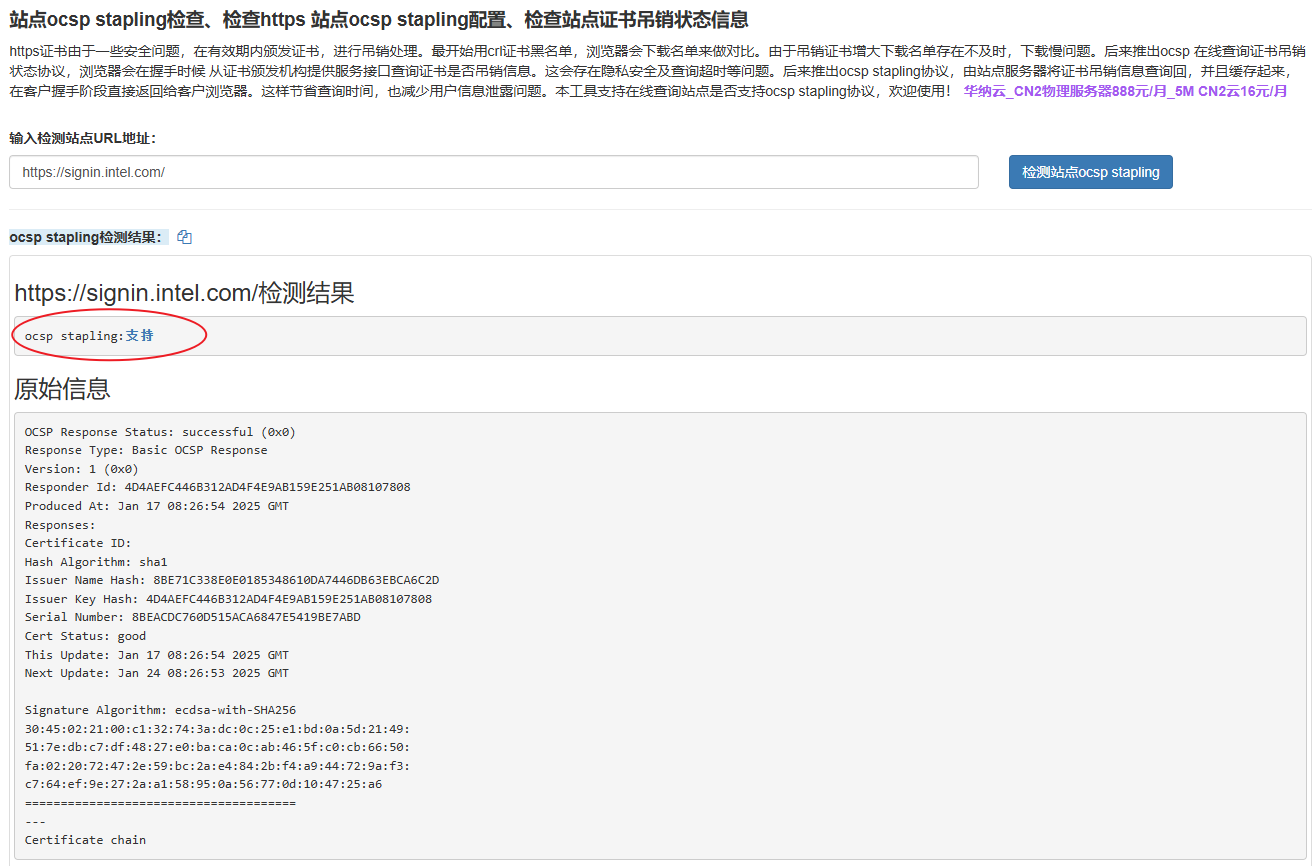Click the Cert Status: good line
The height and width of the screenshot is (866, 1313).
tap(85, 636)
